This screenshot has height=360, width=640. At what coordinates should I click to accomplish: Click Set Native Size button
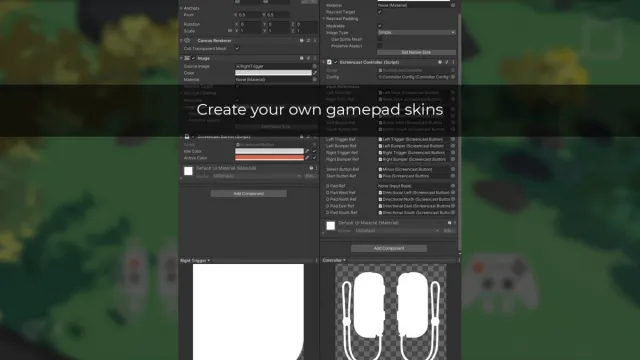click(x=416, y=52)
